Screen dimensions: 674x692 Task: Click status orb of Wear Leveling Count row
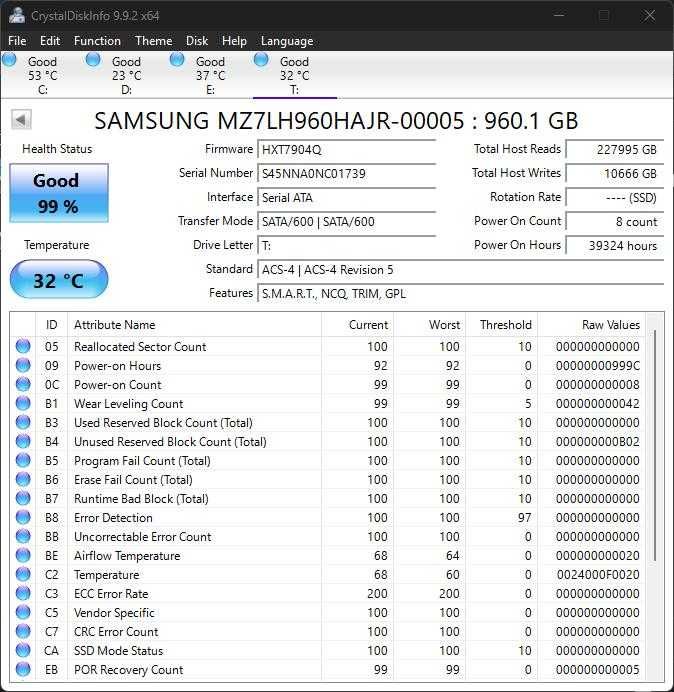[23, 403]
